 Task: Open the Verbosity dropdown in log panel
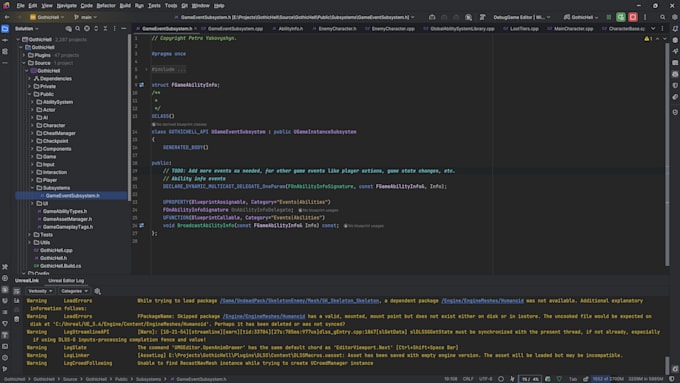point(40,291)
